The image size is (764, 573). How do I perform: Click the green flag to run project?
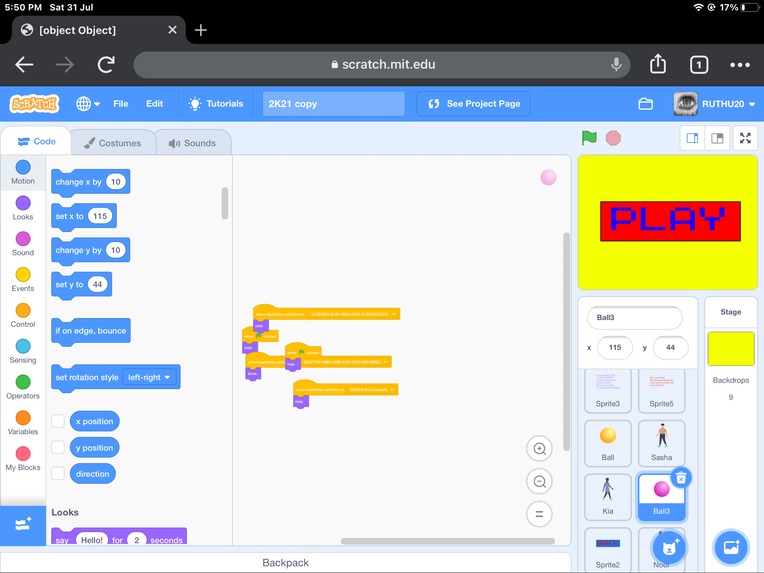(x=589, y=138)
